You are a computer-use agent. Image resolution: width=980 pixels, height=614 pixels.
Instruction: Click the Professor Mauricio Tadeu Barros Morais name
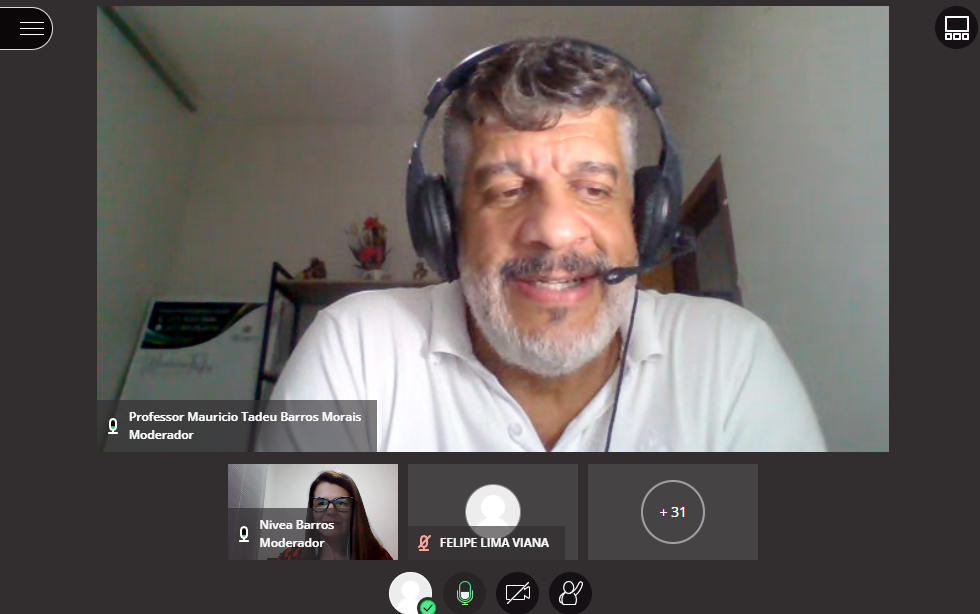click(245, 417)
